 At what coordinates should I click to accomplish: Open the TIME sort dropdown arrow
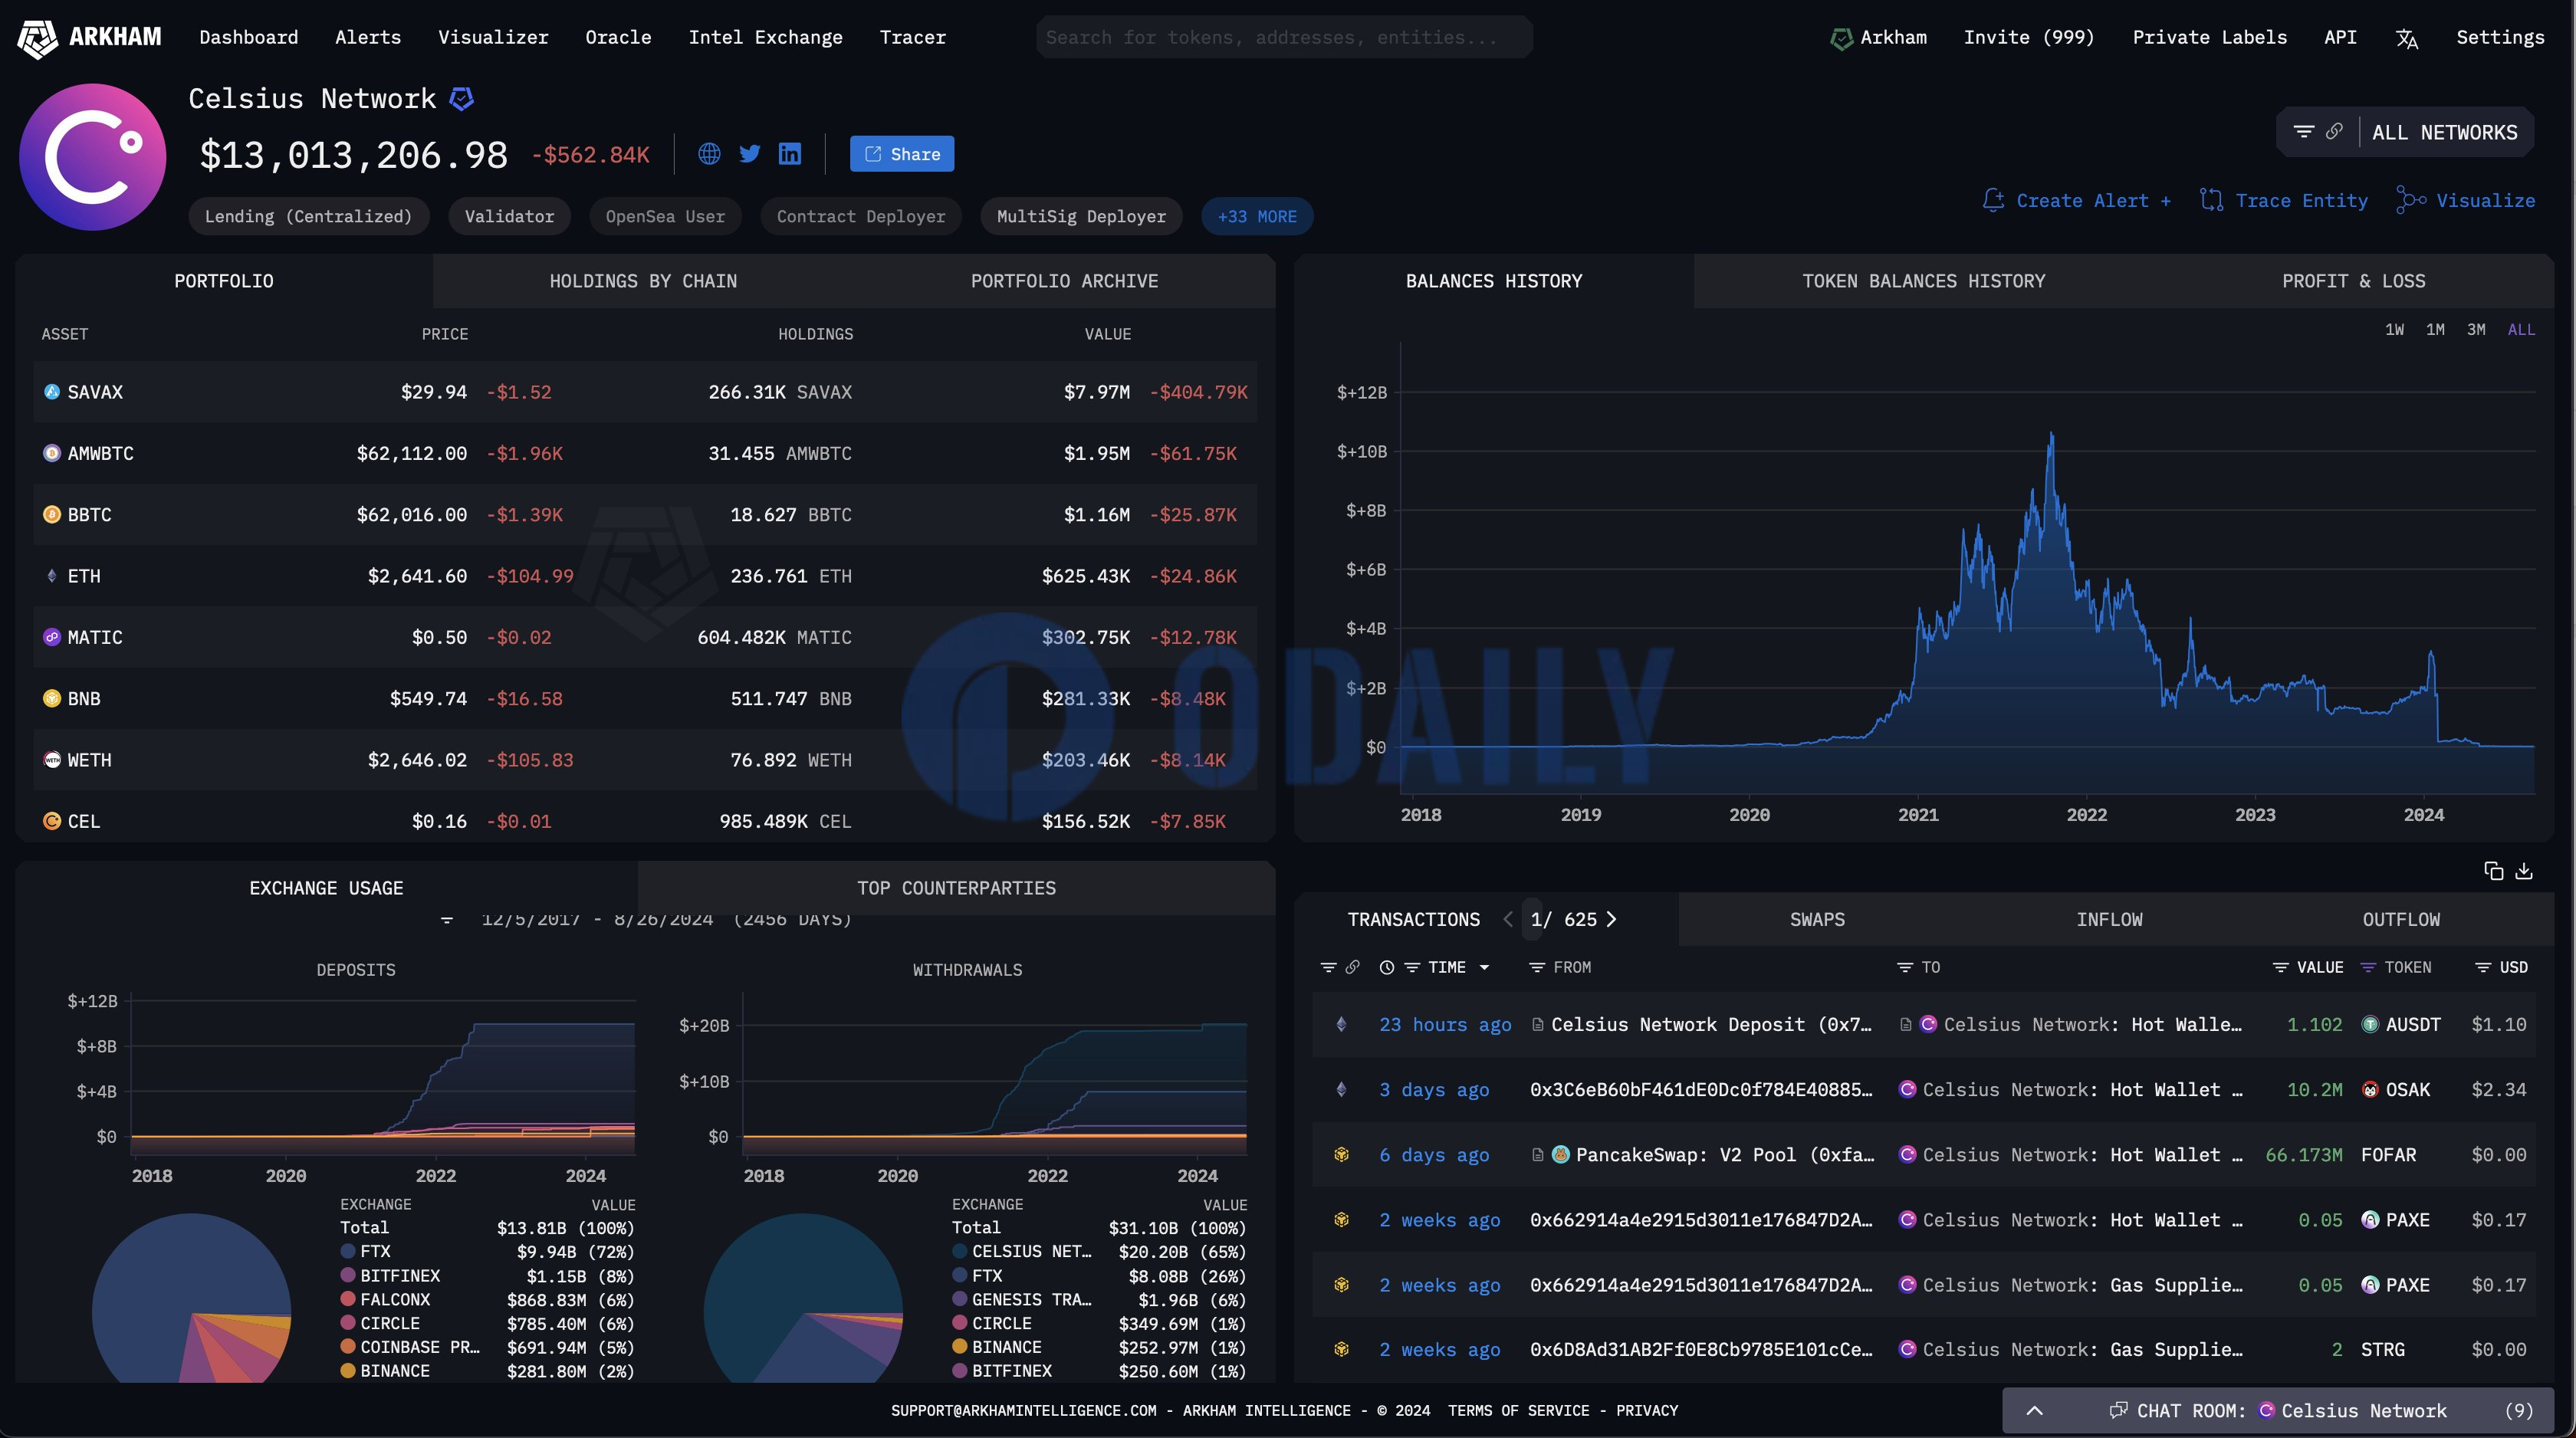click(x=1484, y=967)
